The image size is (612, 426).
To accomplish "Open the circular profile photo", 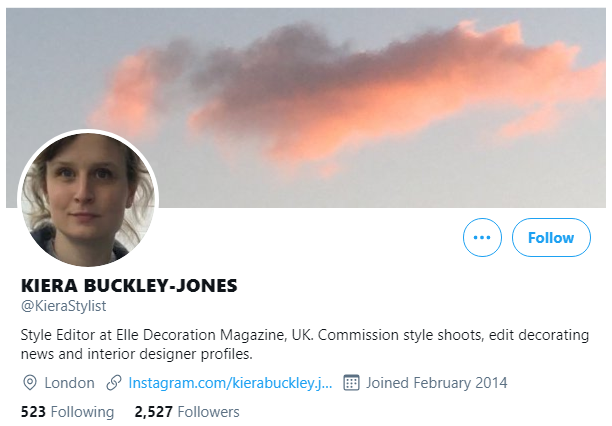I will pyautogui.click(x=88, y=199).
